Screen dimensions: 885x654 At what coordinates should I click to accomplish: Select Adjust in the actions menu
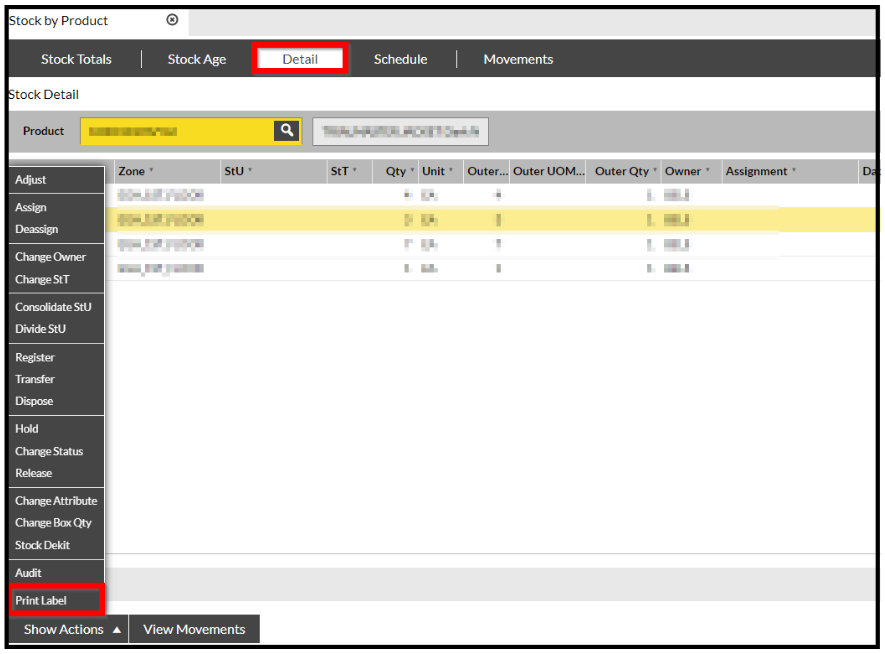30,180
